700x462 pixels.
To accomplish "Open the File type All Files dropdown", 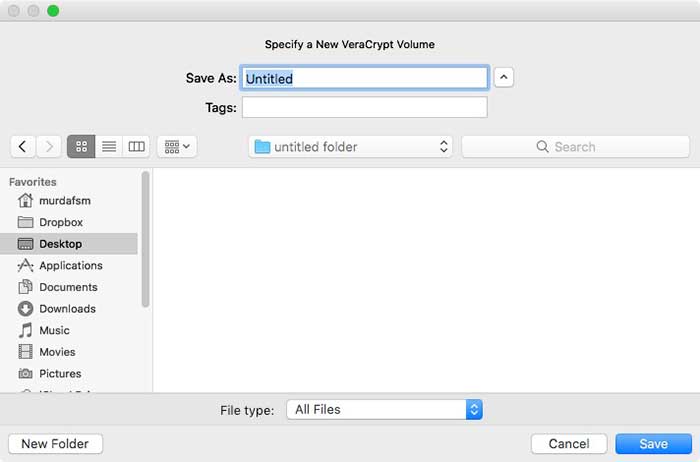I will (x=384, y=409).
